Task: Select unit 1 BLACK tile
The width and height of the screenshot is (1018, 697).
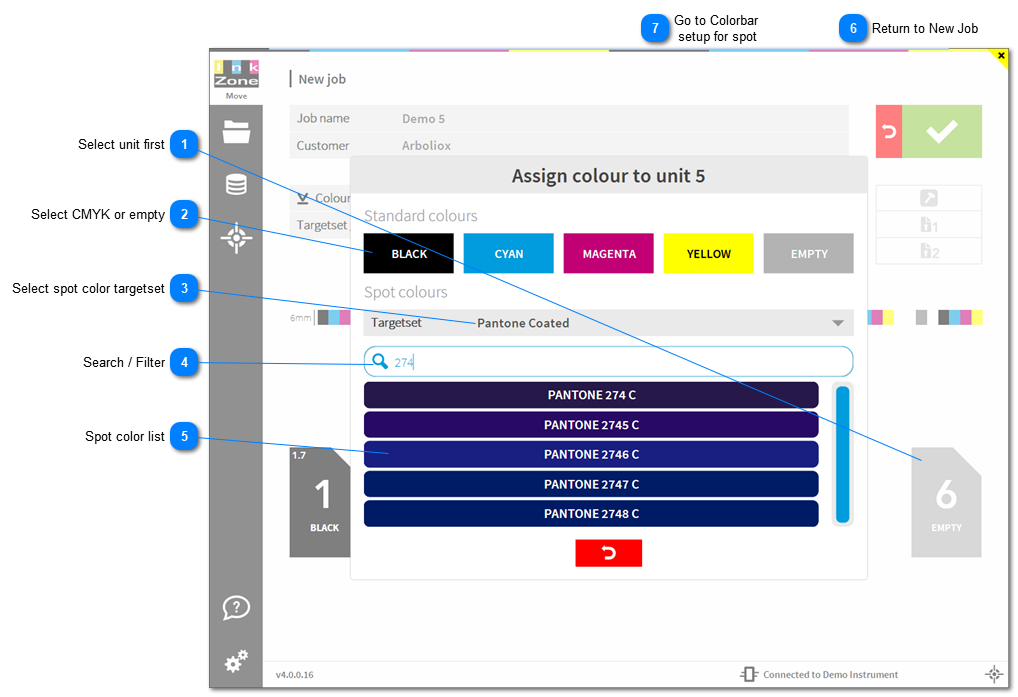Action: [x=320, y=502]
